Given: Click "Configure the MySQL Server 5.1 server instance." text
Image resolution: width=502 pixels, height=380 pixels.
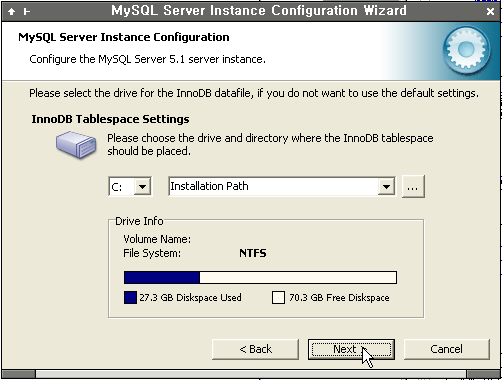Looking at the screenshot, I should click(147, 59).
